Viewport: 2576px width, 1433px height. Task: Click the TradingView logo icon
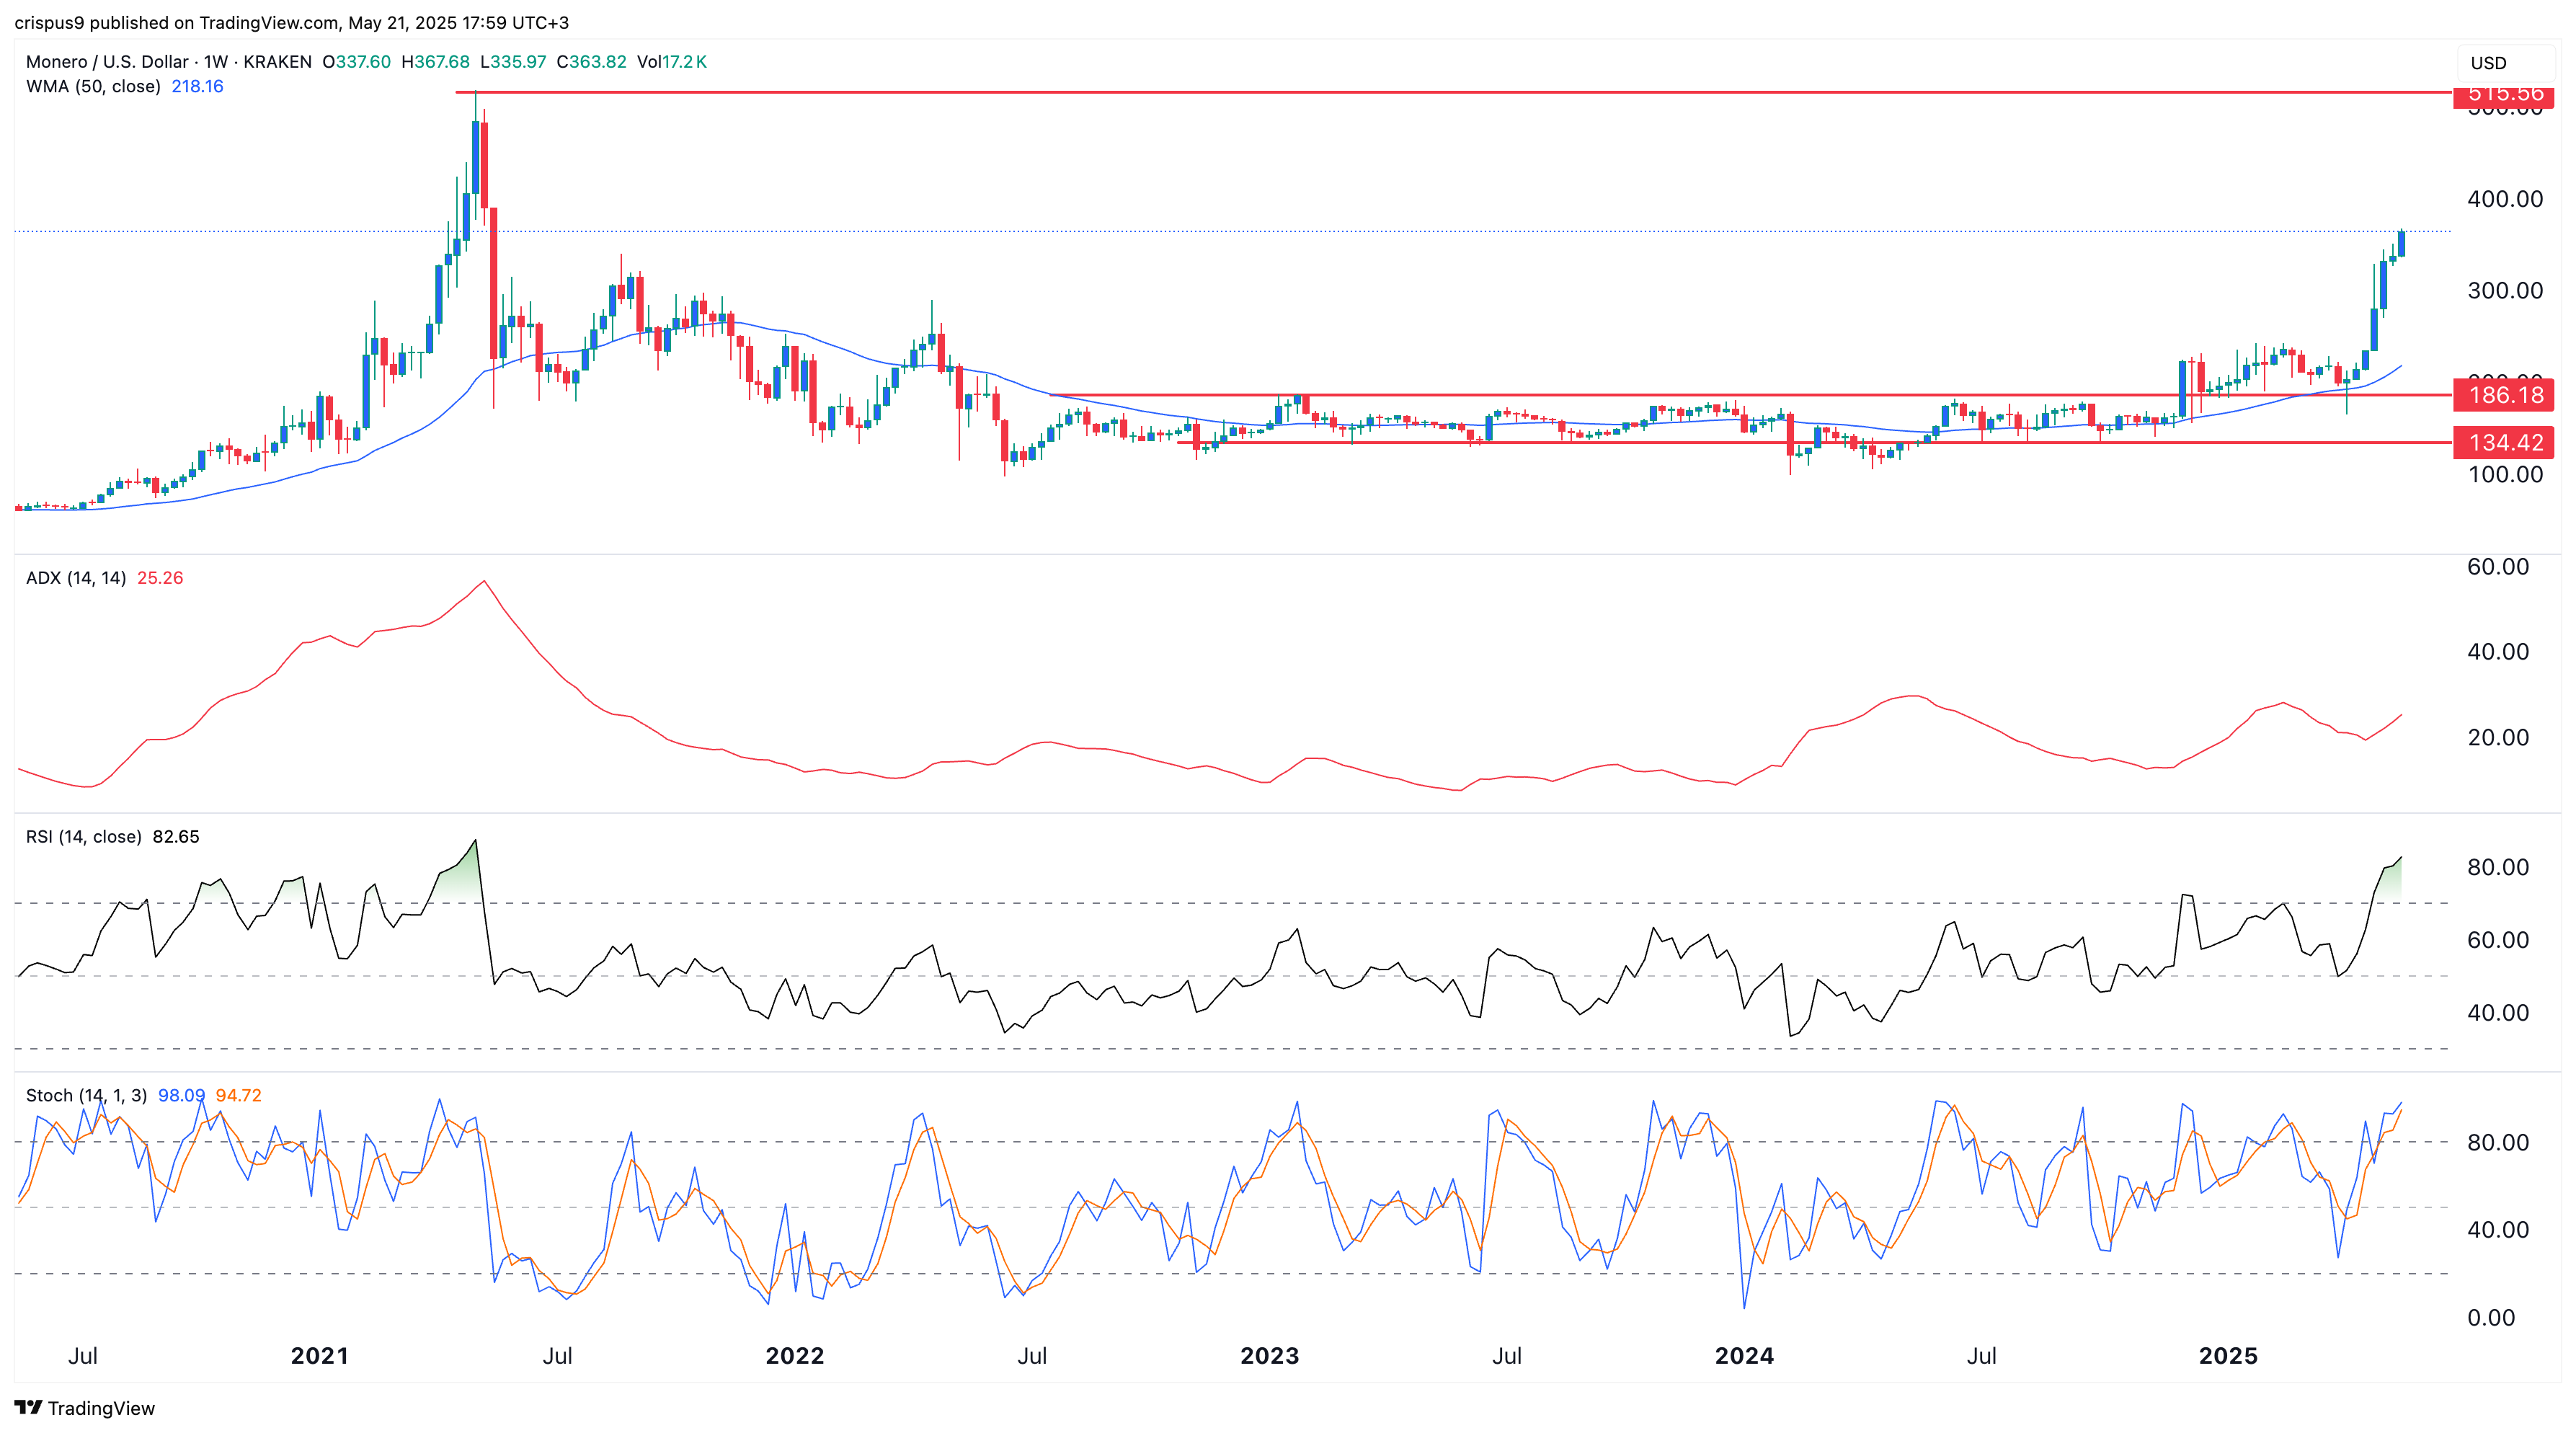(28, 1407)
